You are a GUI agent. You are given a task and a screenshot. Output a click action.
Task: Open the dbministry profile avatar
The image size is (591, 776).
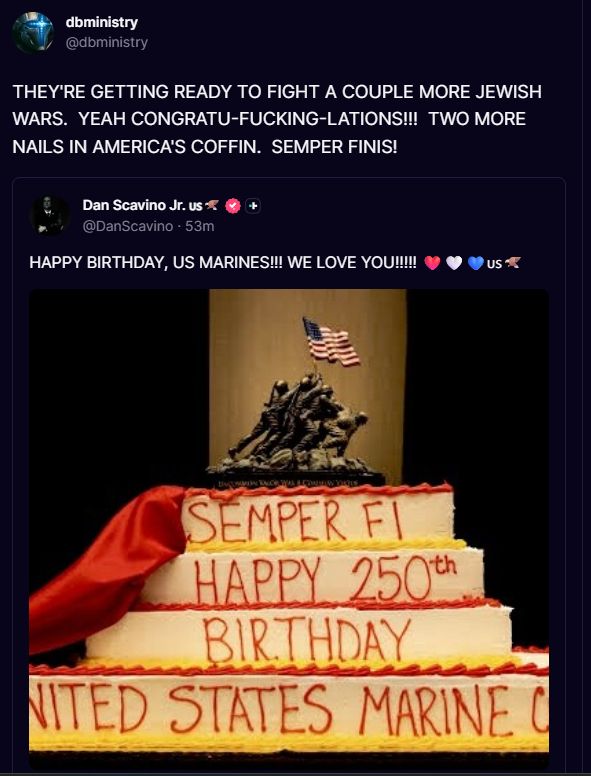pyautogui.click(x=33, y=33)
